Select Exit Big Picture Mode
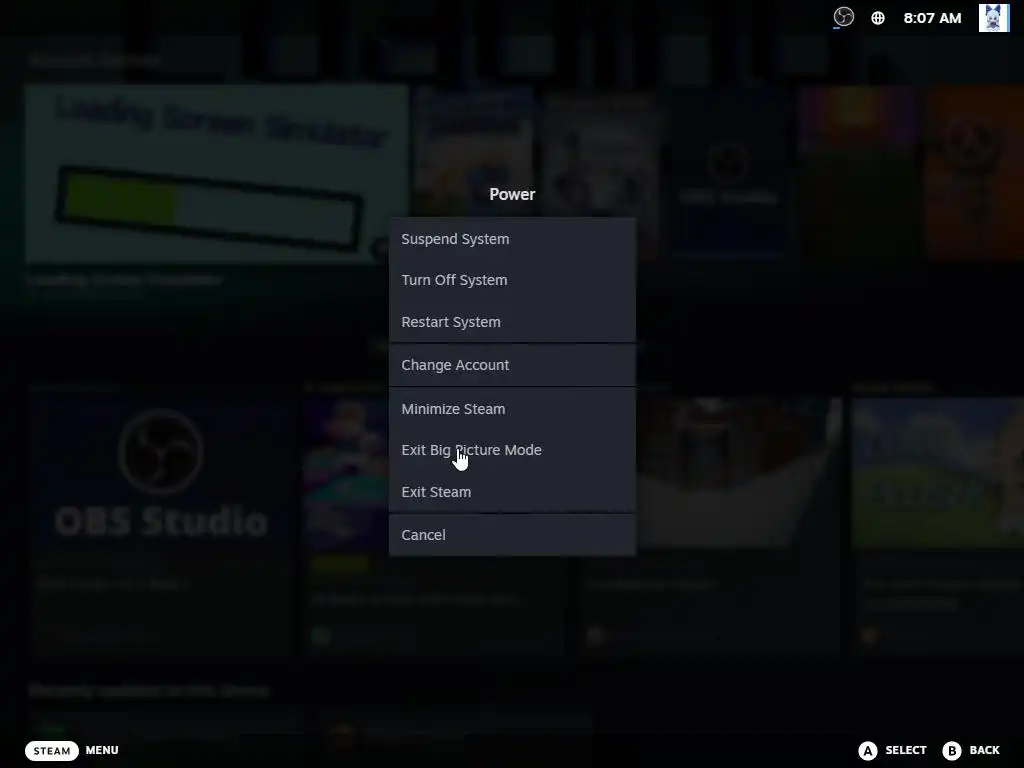 coord(512,450)
